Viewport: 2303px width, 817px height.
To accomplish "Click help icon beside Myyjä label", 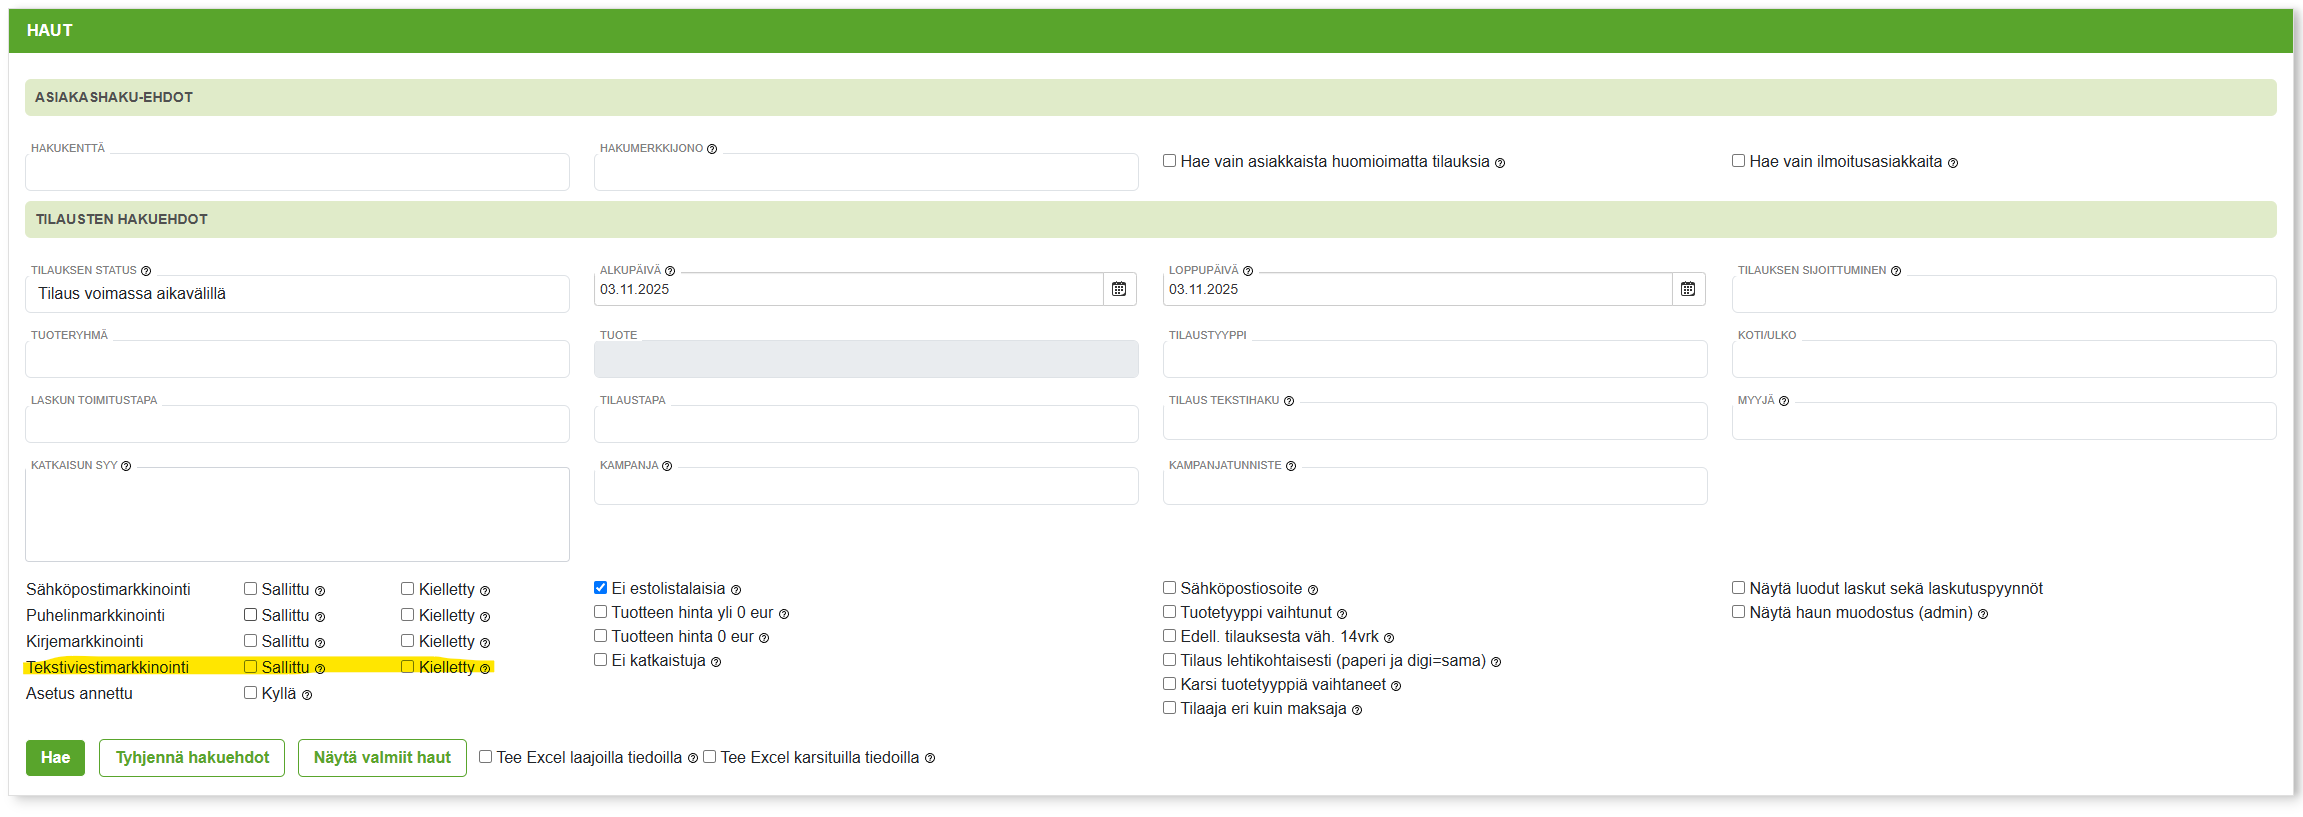I will (1784, 401).
